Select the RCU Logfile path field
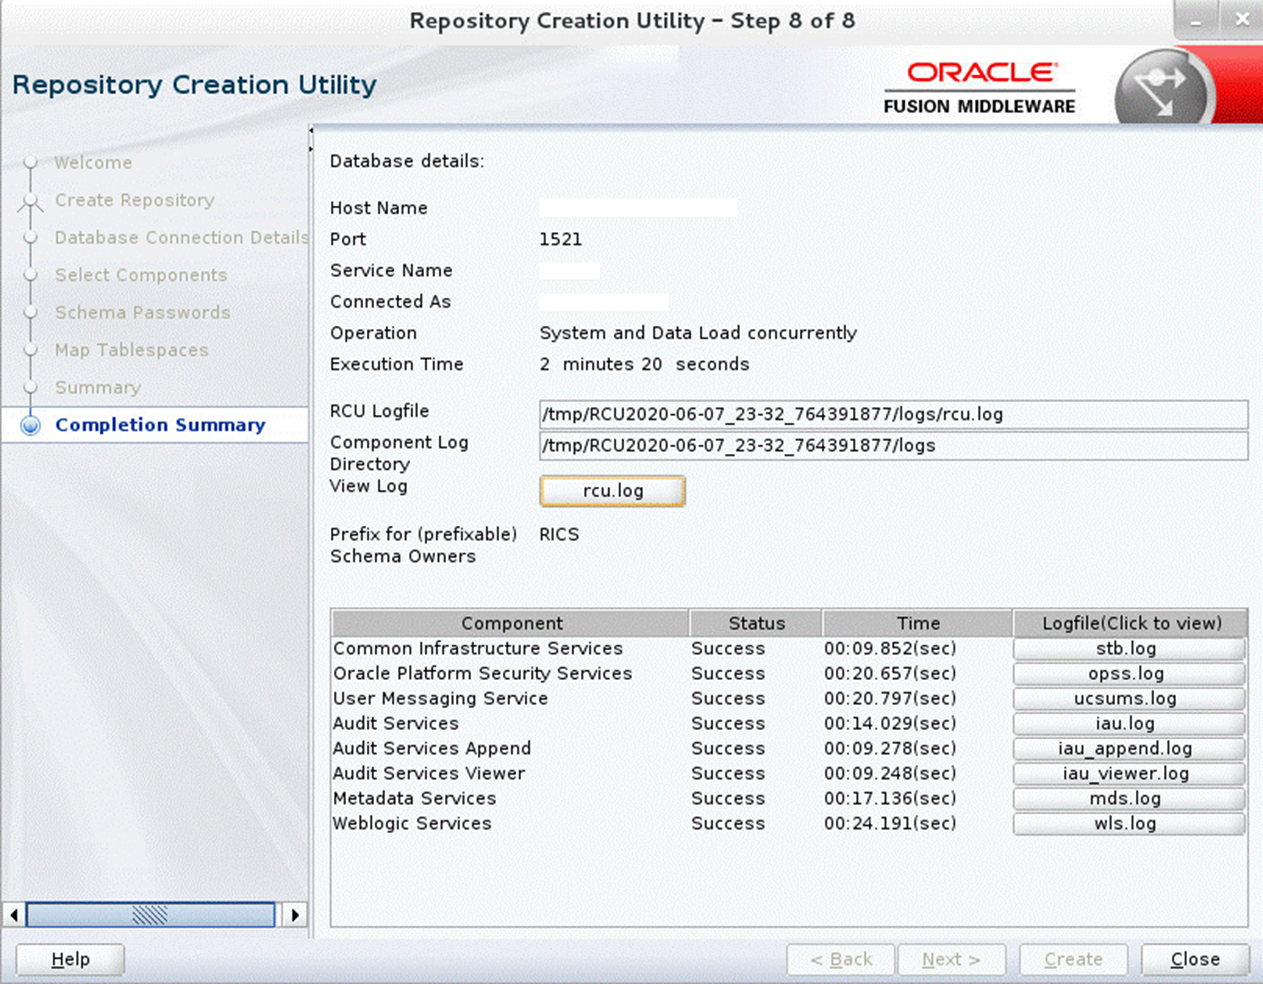This screenshot has height=984, width=1263. (893, 415)
